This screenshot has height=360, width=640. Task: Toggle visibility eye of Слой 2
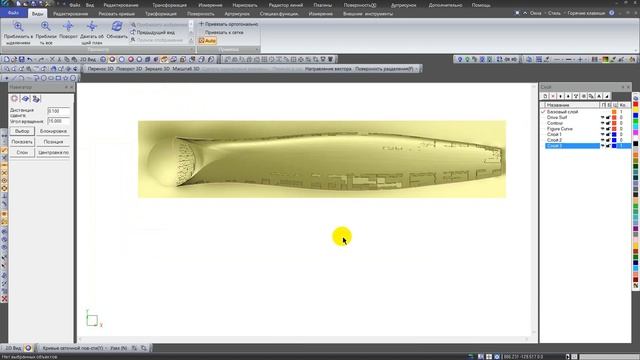[x=602, y=140]
